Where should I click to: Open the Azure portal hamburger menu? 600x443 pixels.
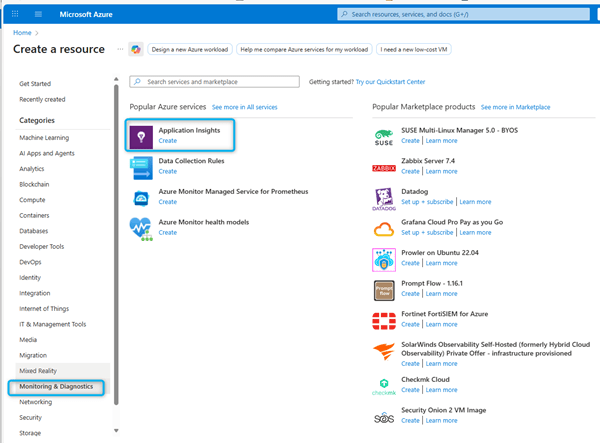point(38,14)
